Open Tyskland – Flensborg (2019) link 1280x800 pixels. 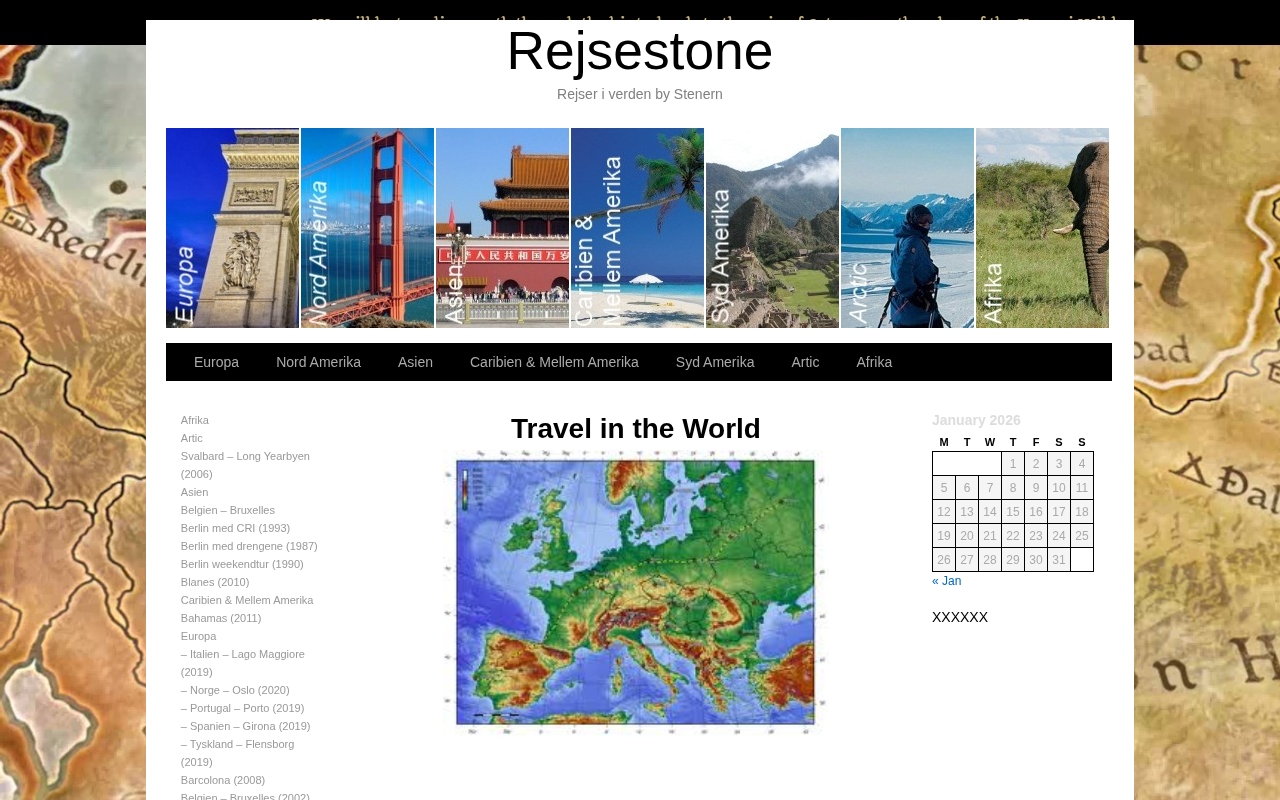(x=238, y=753)
